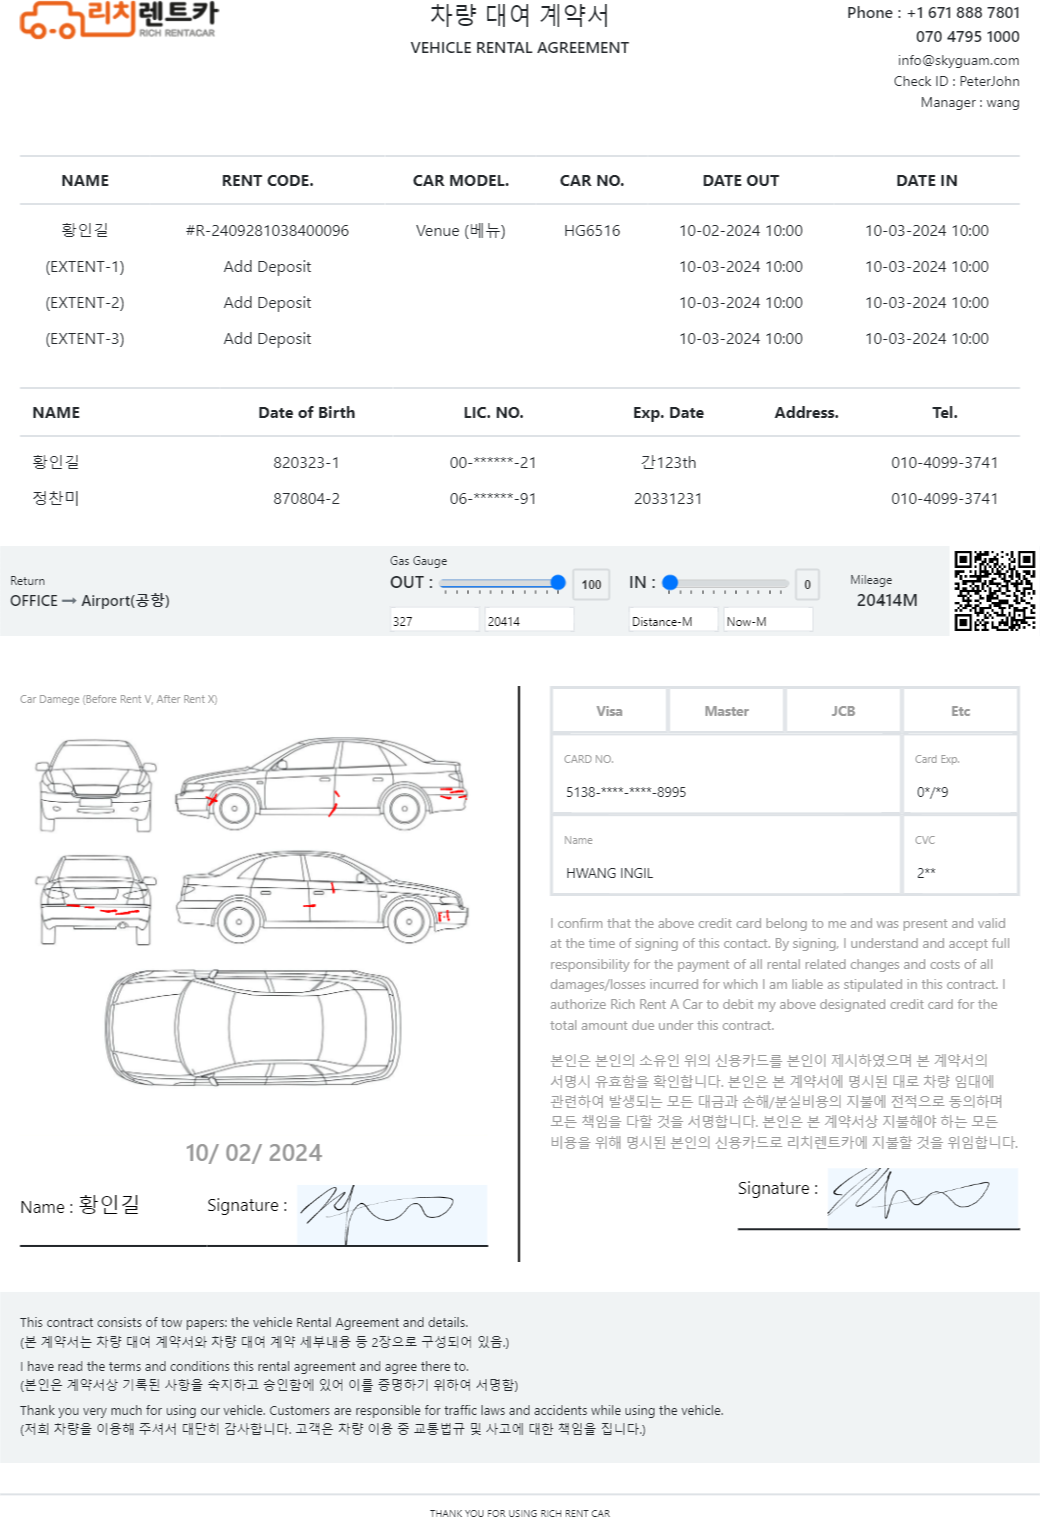Image resolution: width=1040 pixels, height=1520 pixels.
Task: Select the side-view car diagram beside the rear view
Action: 322,895
